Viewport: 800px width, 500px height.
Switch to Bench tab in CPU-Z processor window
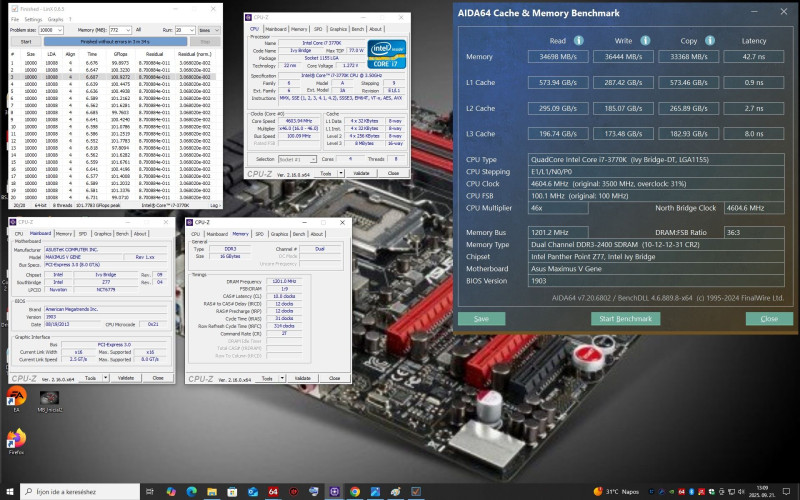pos(358,29)
